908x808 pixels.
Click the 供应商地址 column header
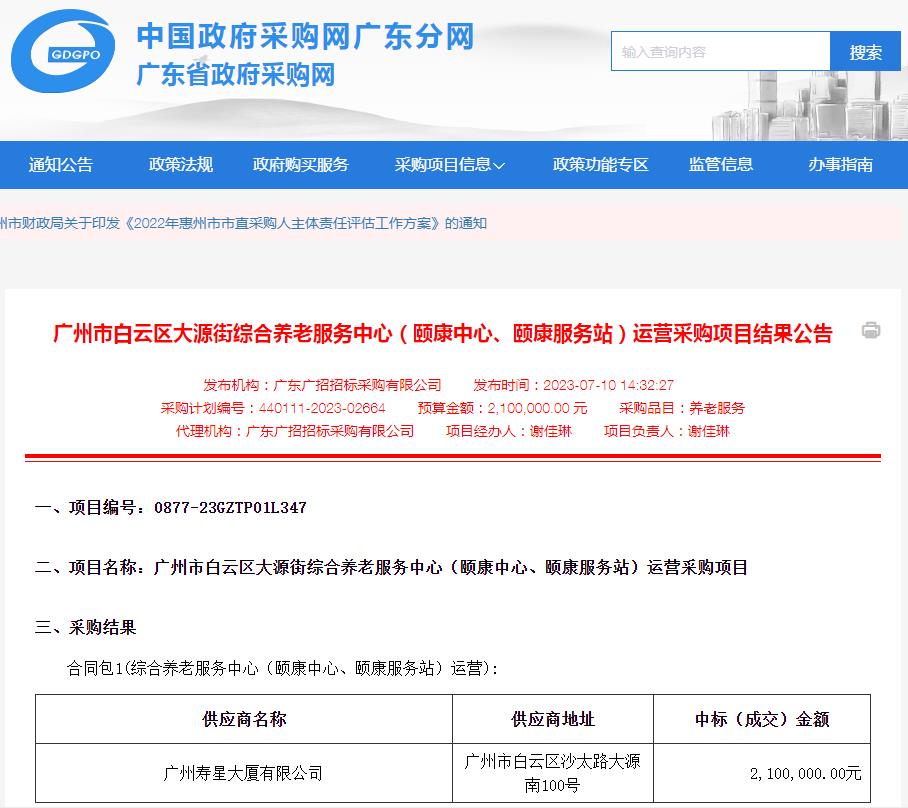click(552, 719)
